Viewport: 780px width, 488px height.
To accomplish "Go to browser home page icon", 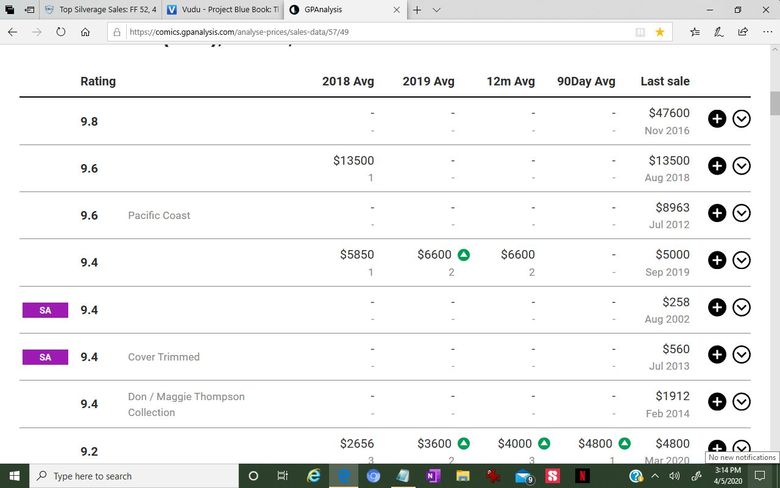I will coord(85,32).
